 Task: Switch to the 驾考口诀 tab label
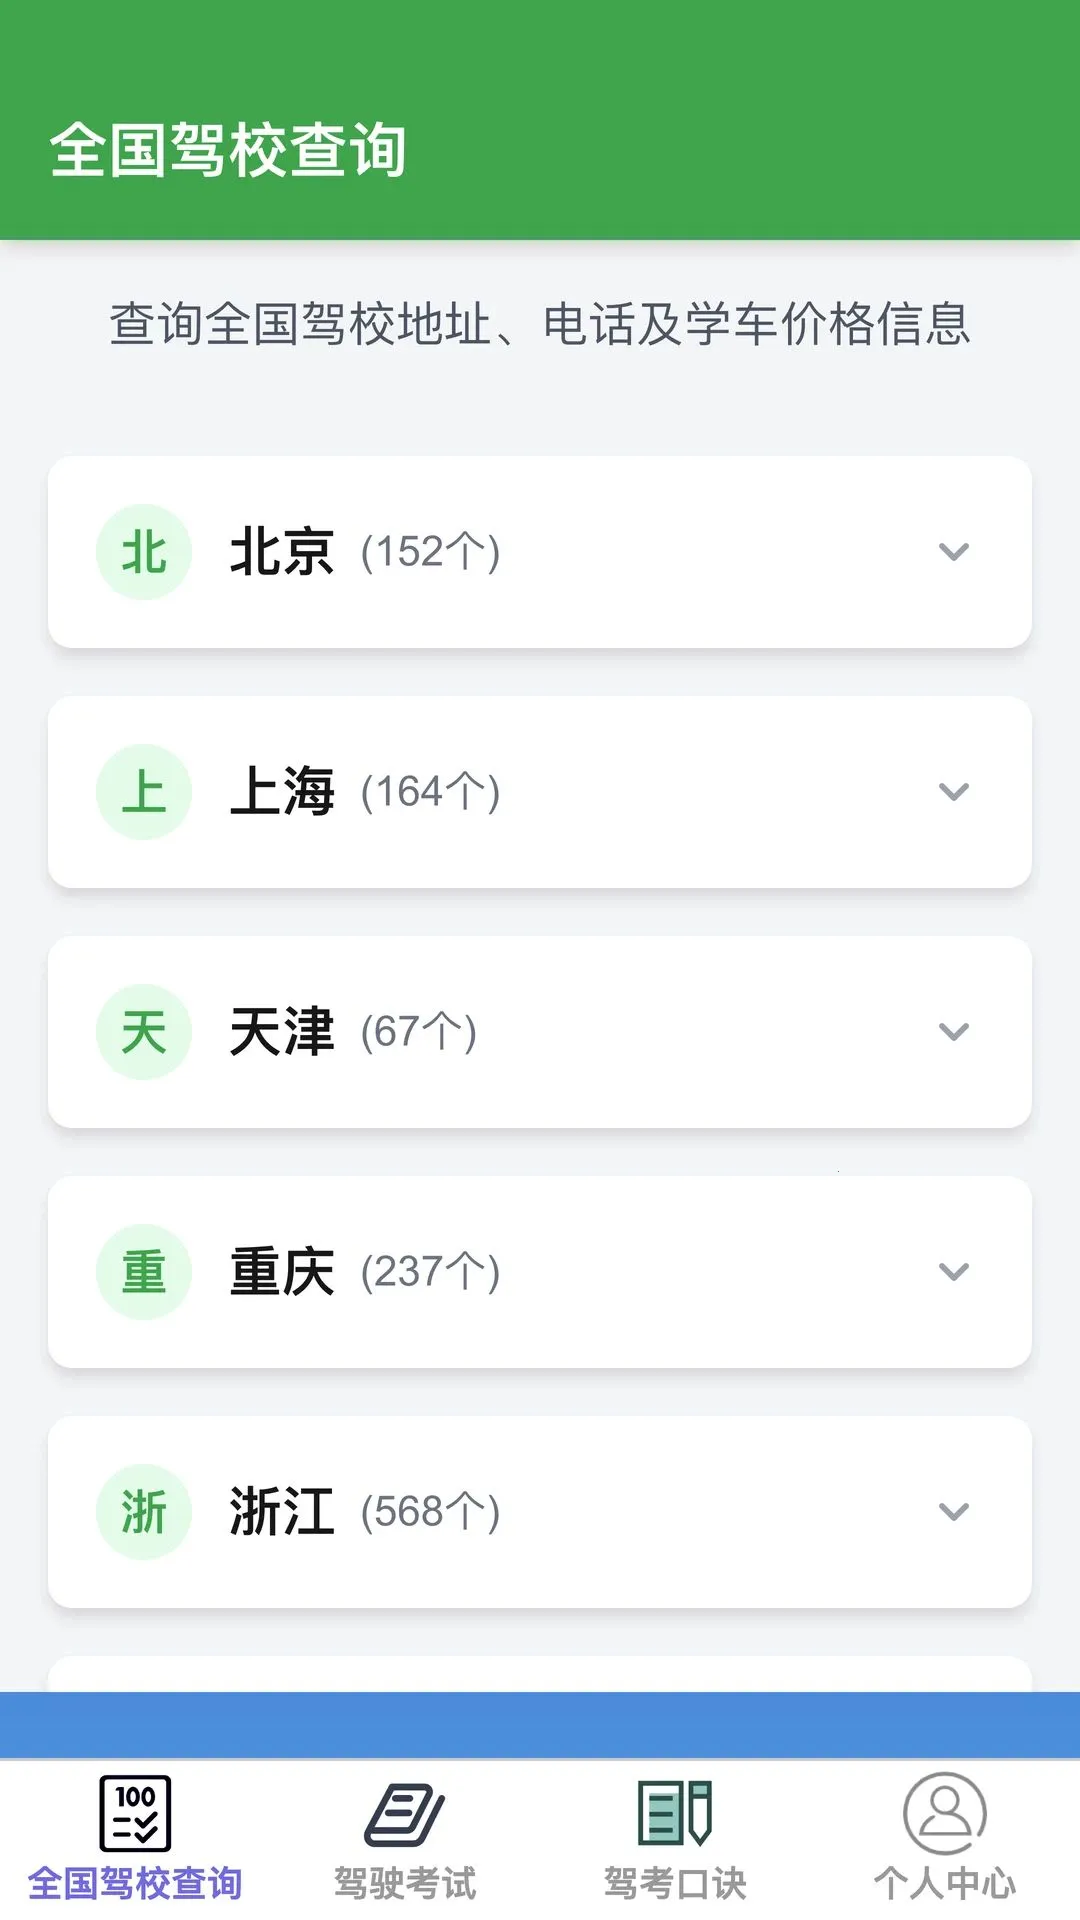[675, 1883]
